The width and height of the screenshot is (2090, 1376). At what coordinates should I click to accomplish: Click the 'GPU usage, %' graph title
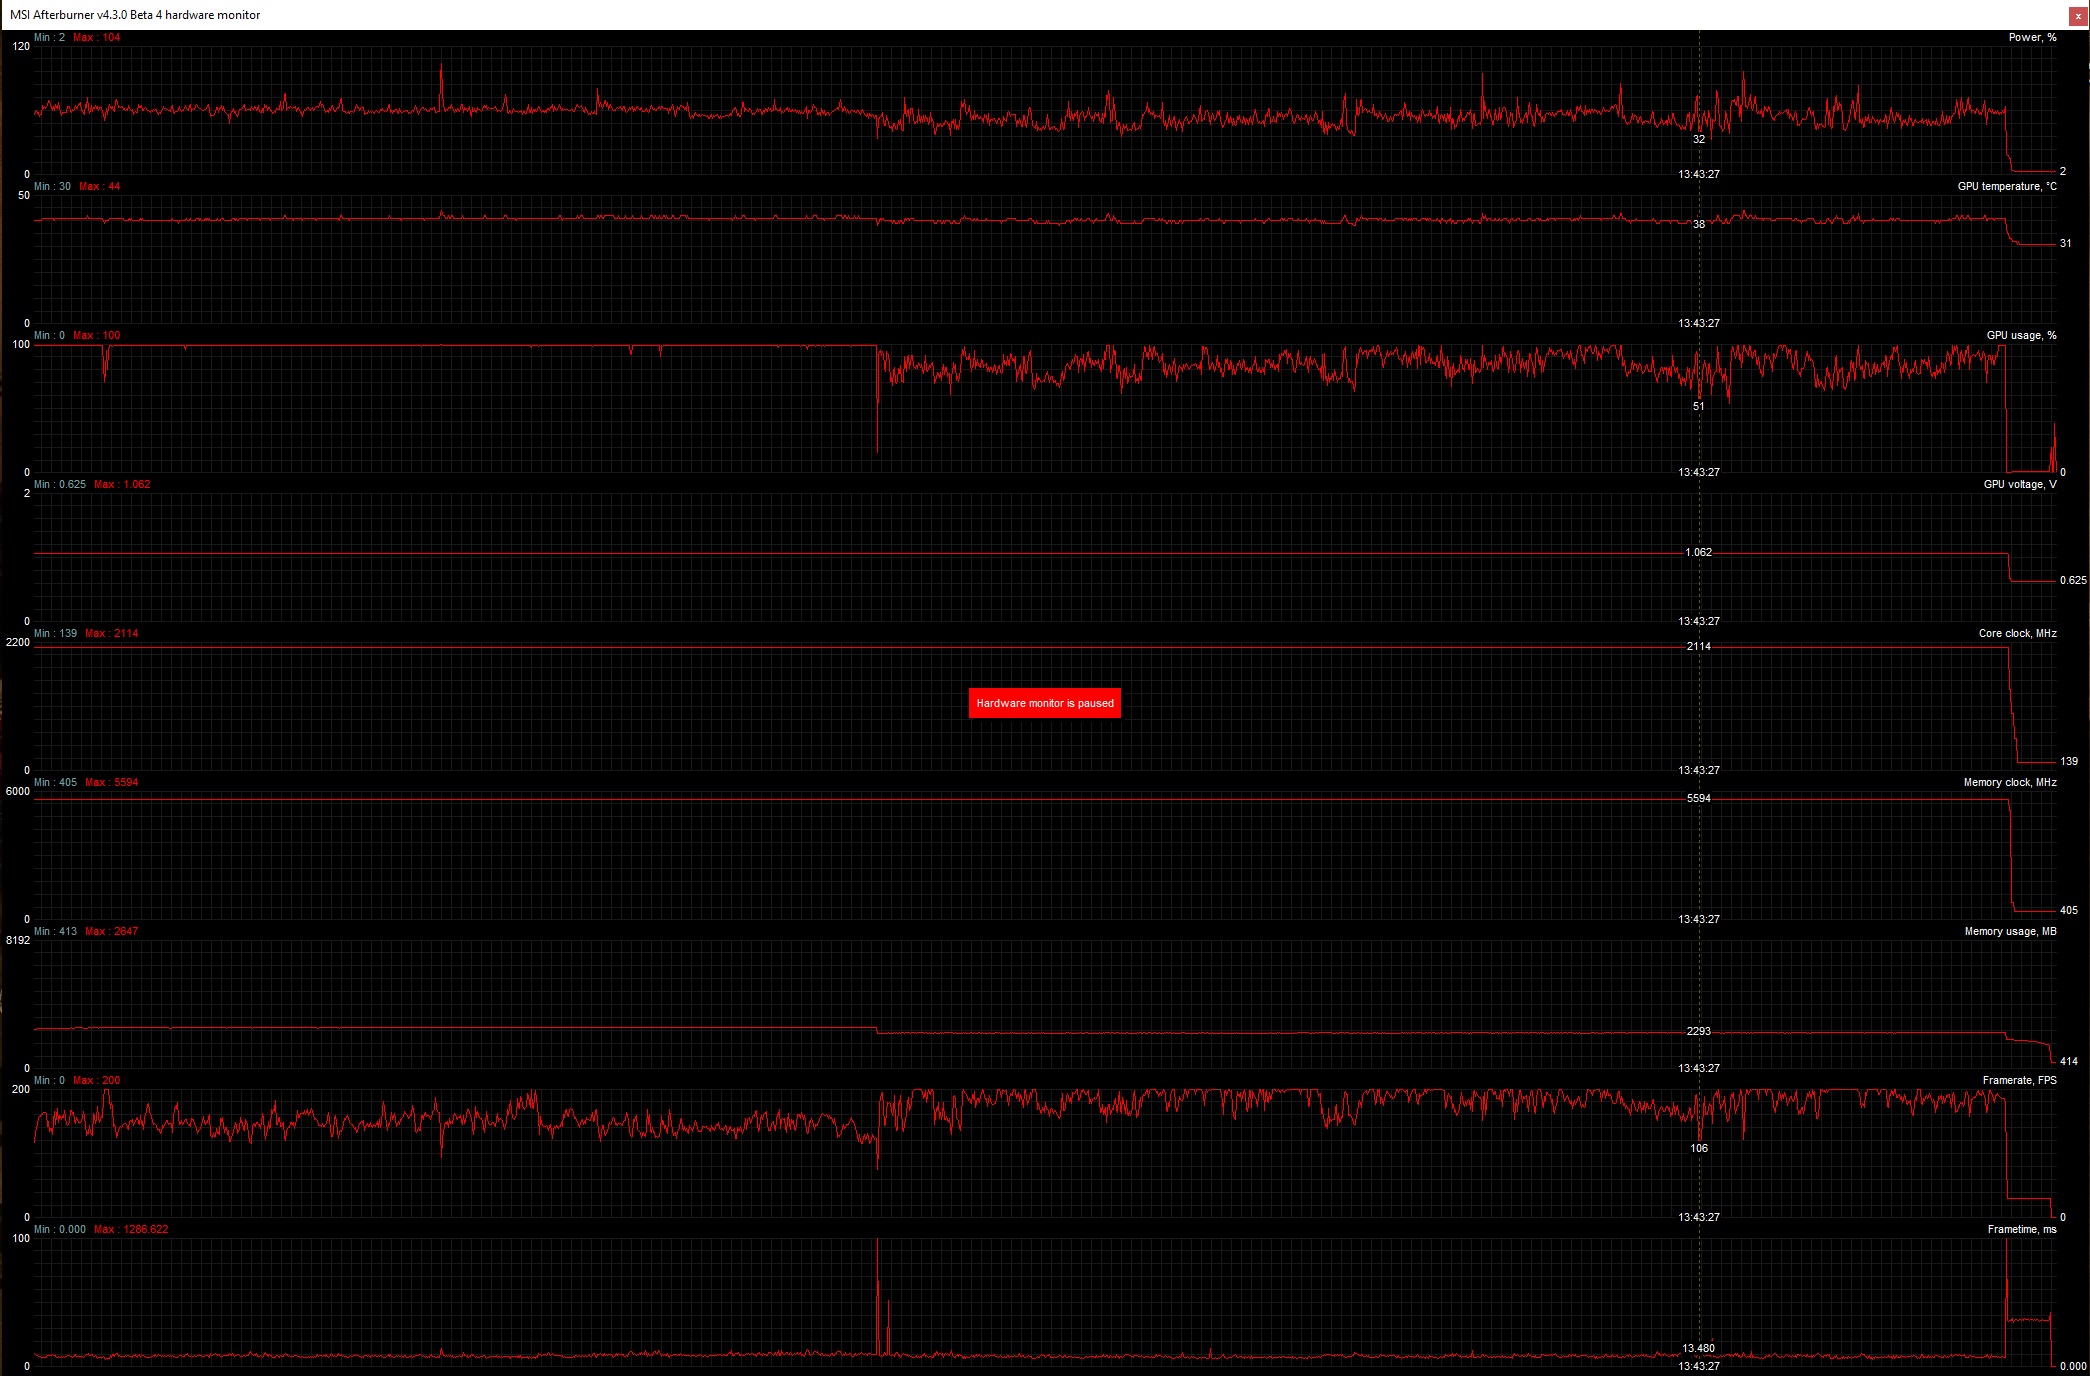coord(2021,336)
